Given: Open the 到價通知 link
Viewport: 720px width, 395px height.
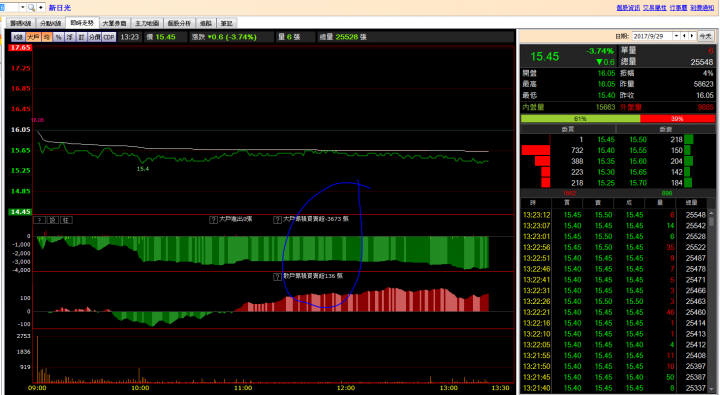Looking at the screenshot, I should pos(702,8).
